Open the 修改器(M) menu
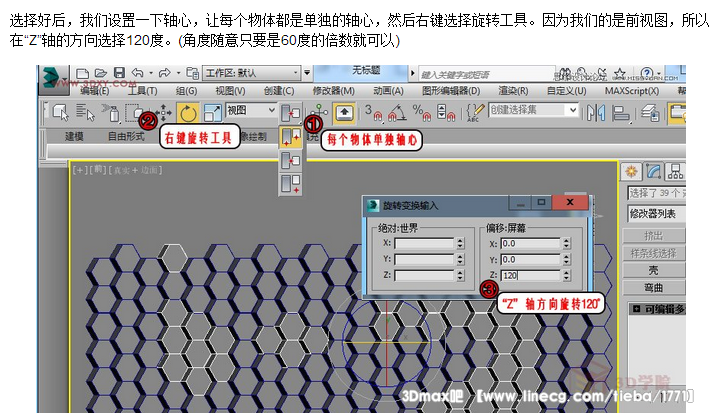Image resolution: width=723 pixels, height=413 pixels. coord(333,91)
